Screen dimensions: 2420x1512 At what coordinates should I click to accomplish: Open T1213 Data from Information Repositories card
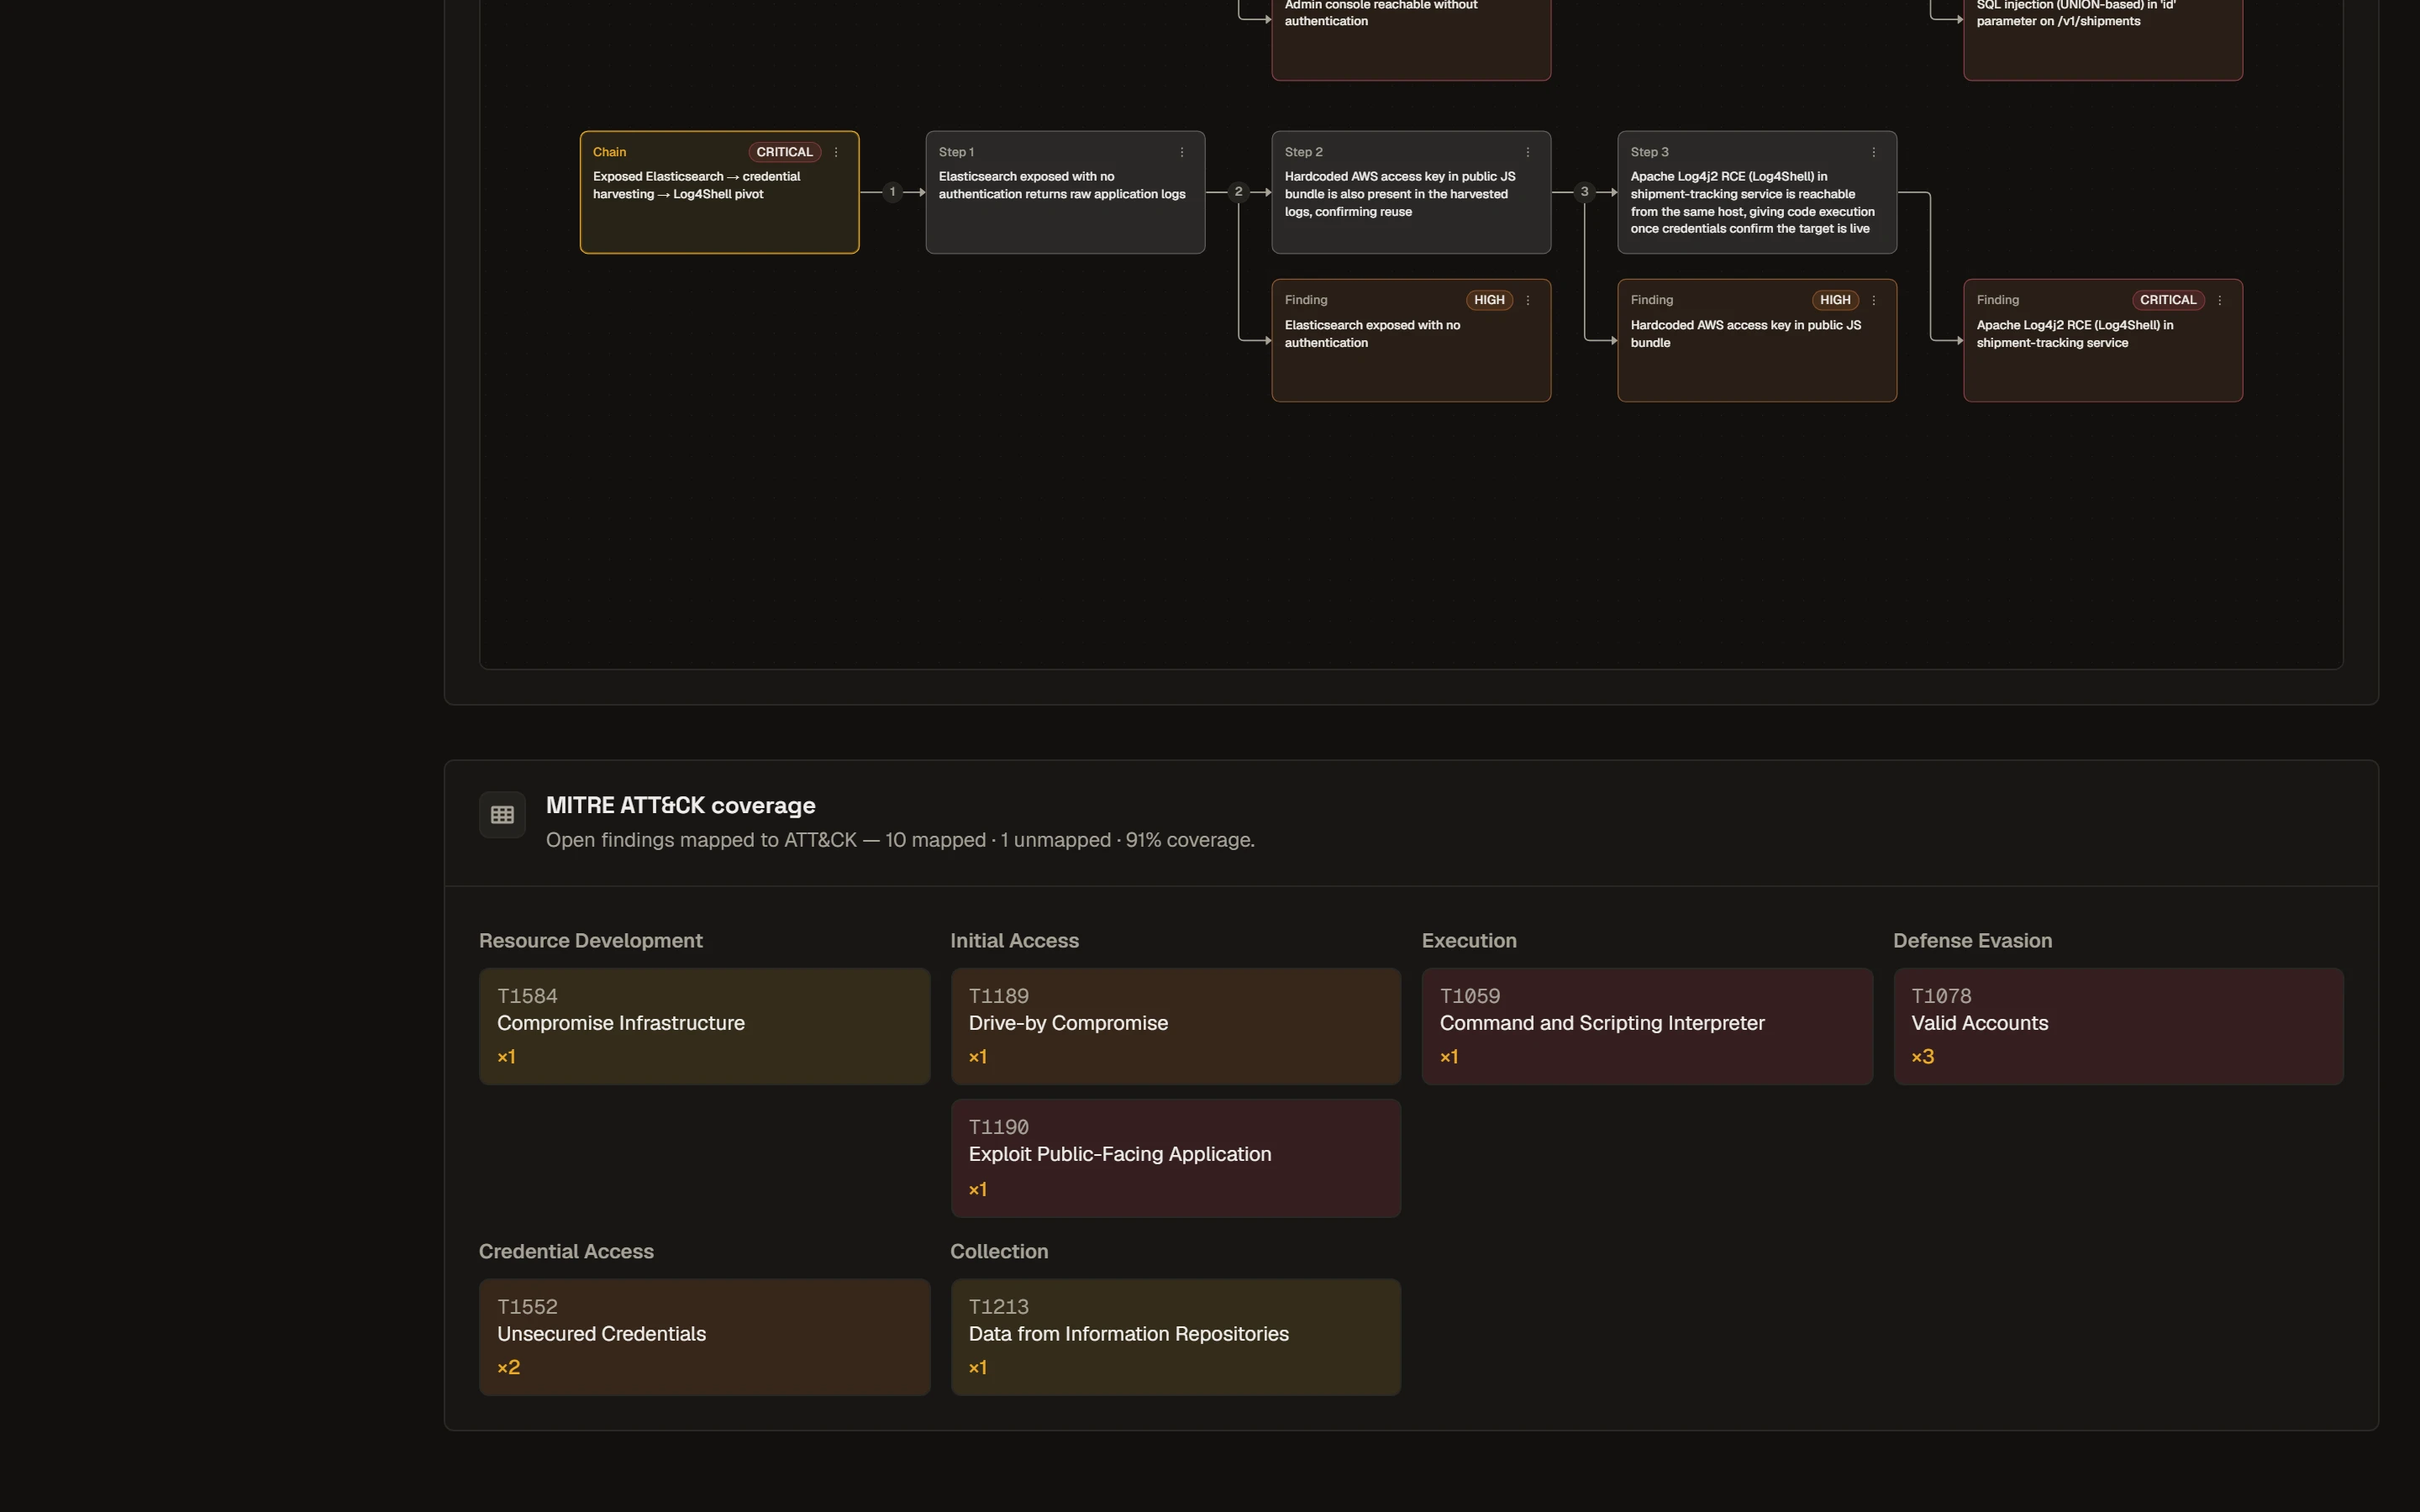[1176, 1337]
